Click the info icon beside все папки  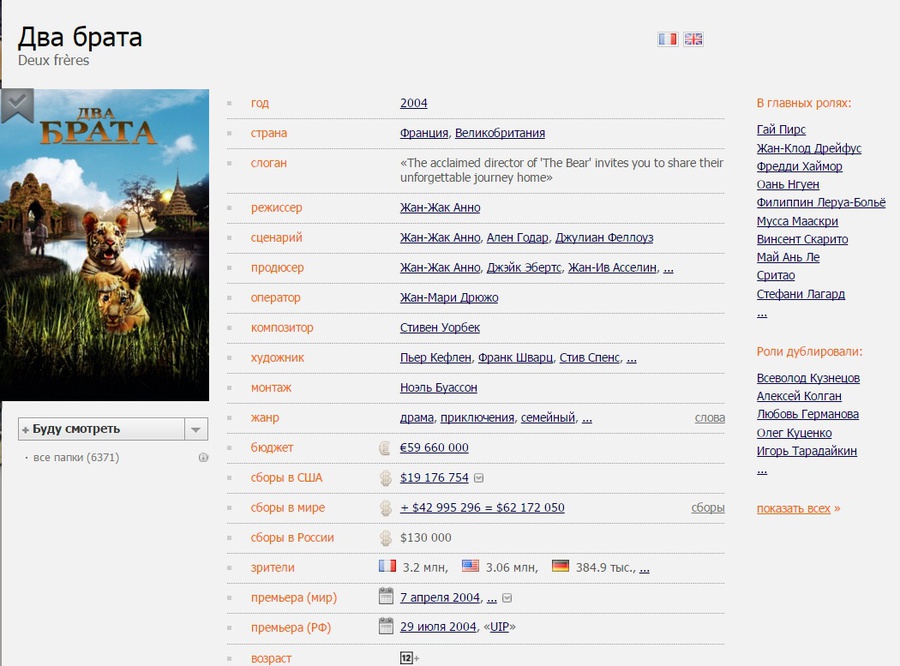[203, 458]
